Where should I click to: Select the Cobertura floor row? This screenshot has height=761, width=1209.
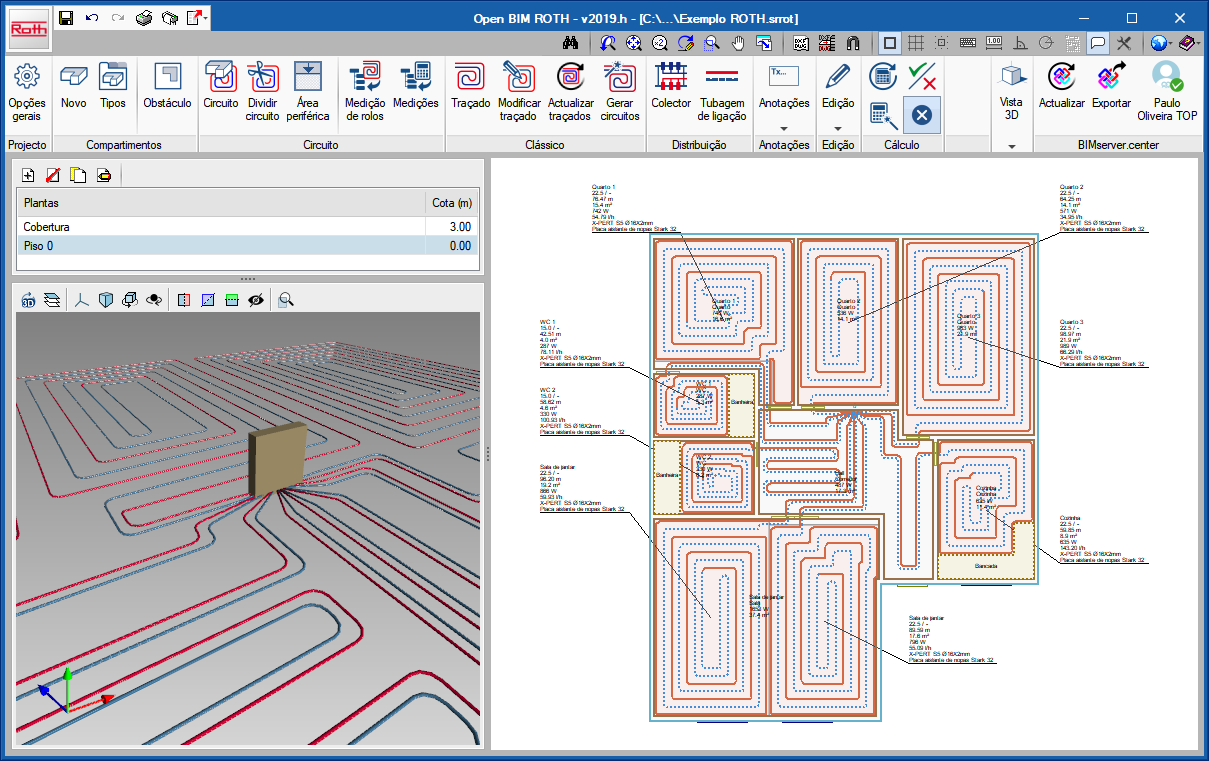tap(248, 227)
